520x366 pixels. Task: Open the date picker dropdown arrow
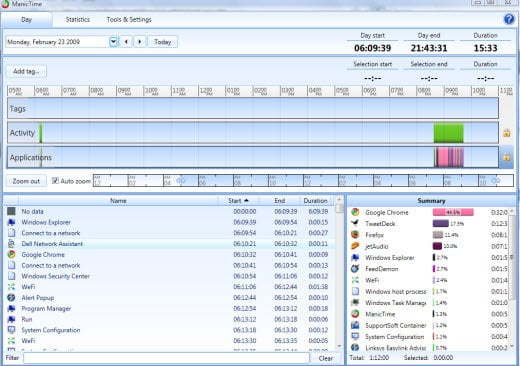pyautogui.click(x=114, y=42)
